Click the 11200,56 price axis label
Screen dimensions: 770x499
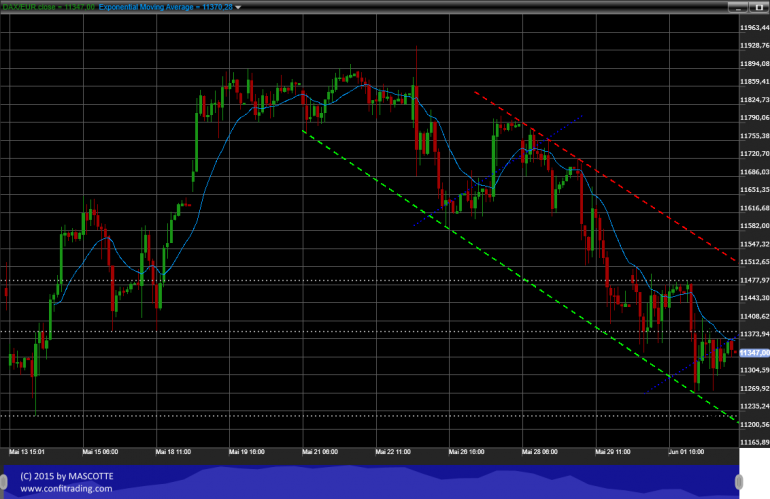coord(755,424)
